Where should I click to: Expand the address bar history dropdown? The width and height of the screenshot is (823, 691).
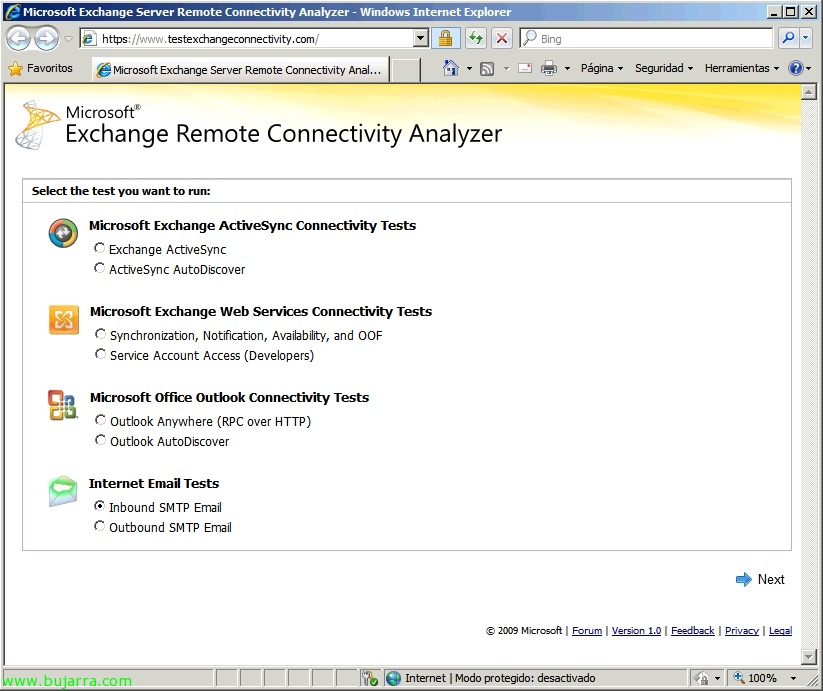[x=420, y=39]
